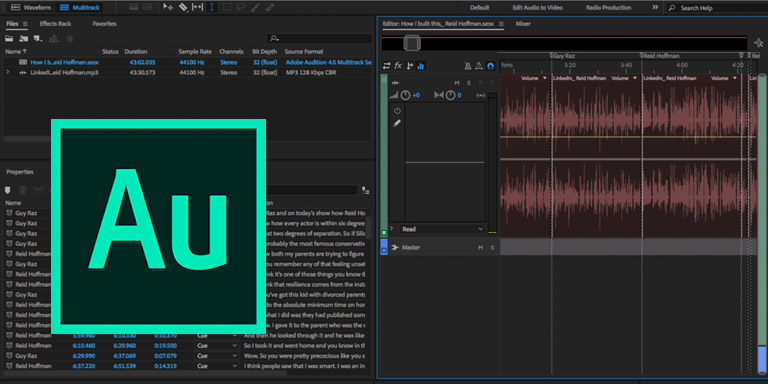Show the Inputs/Outputs track controls
Image resolution: width=768 pixels, height=384 pixels.
click(387, 66)
